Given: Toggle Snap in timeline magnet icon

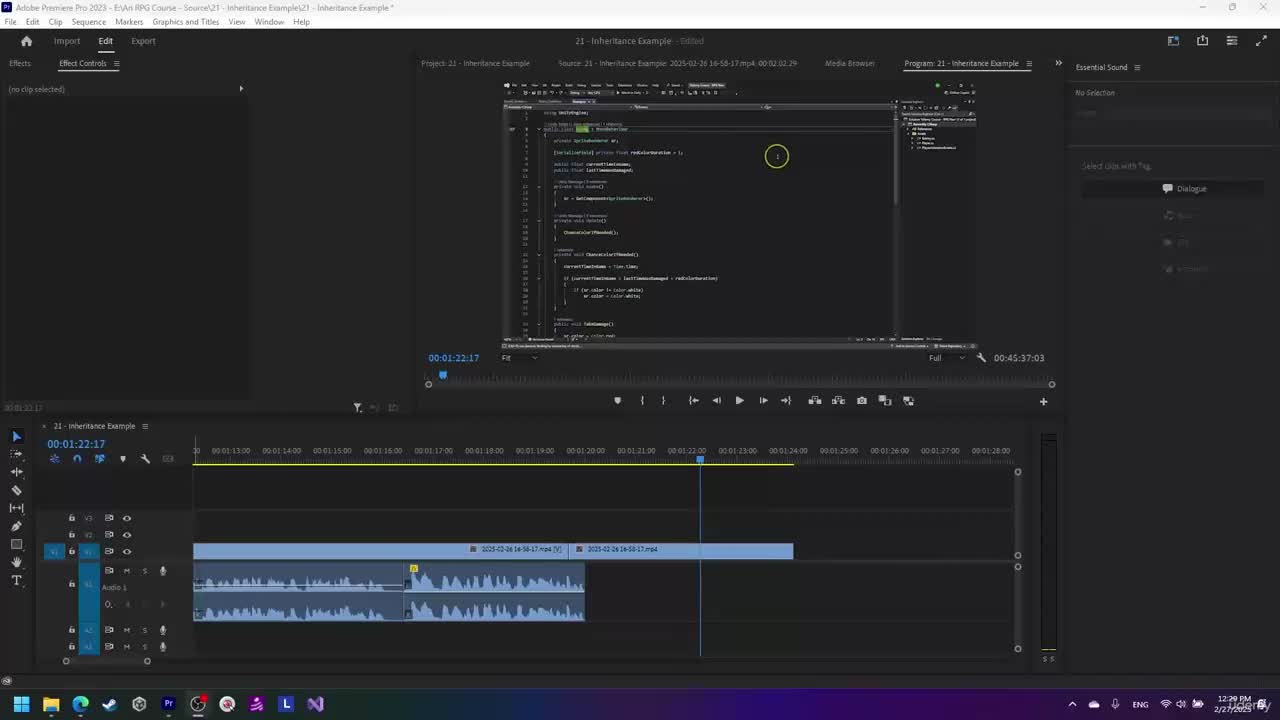Looking at the screenshot, I should point(77,459).
